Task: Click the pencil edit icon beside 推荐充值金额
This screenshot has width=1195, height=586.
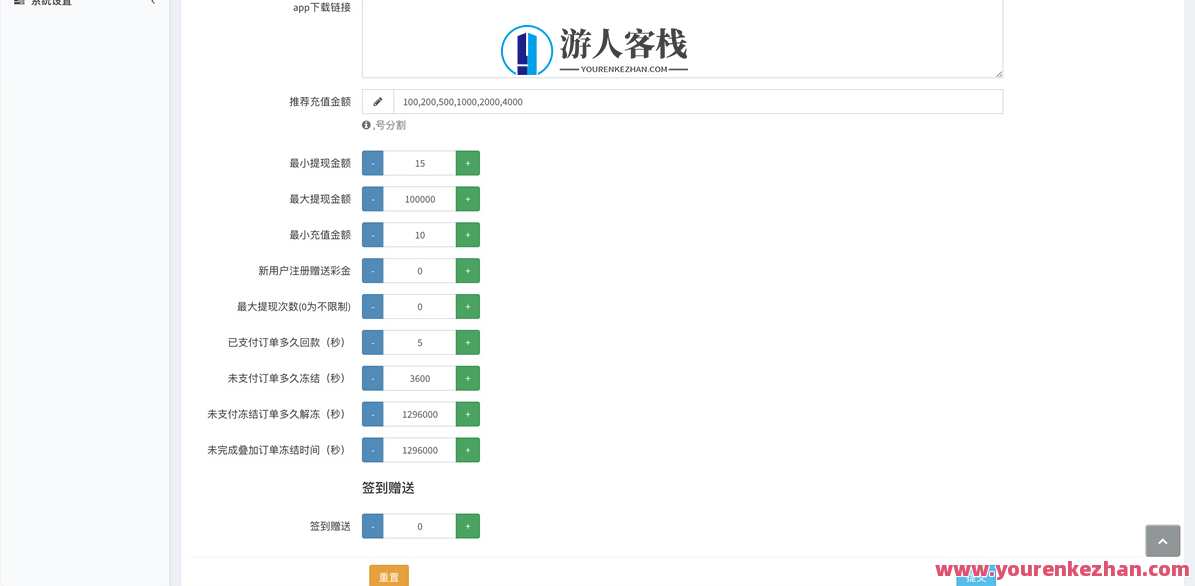Action: coord(377,101)
